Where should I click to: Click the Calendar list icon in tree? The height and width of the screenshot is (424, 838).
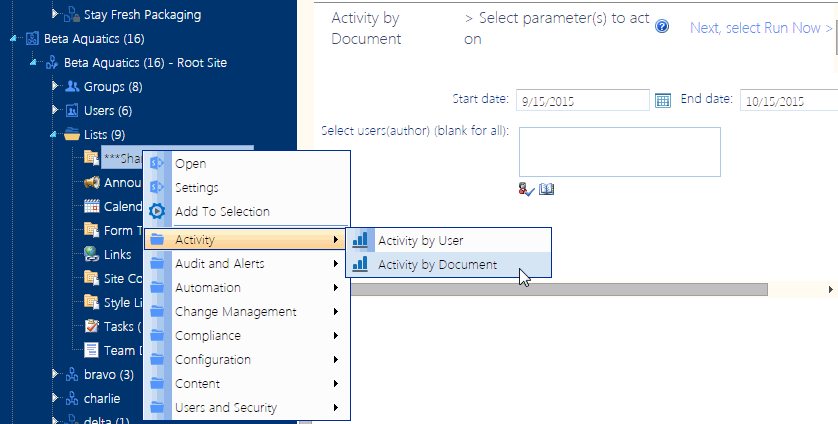pos(91,206)
